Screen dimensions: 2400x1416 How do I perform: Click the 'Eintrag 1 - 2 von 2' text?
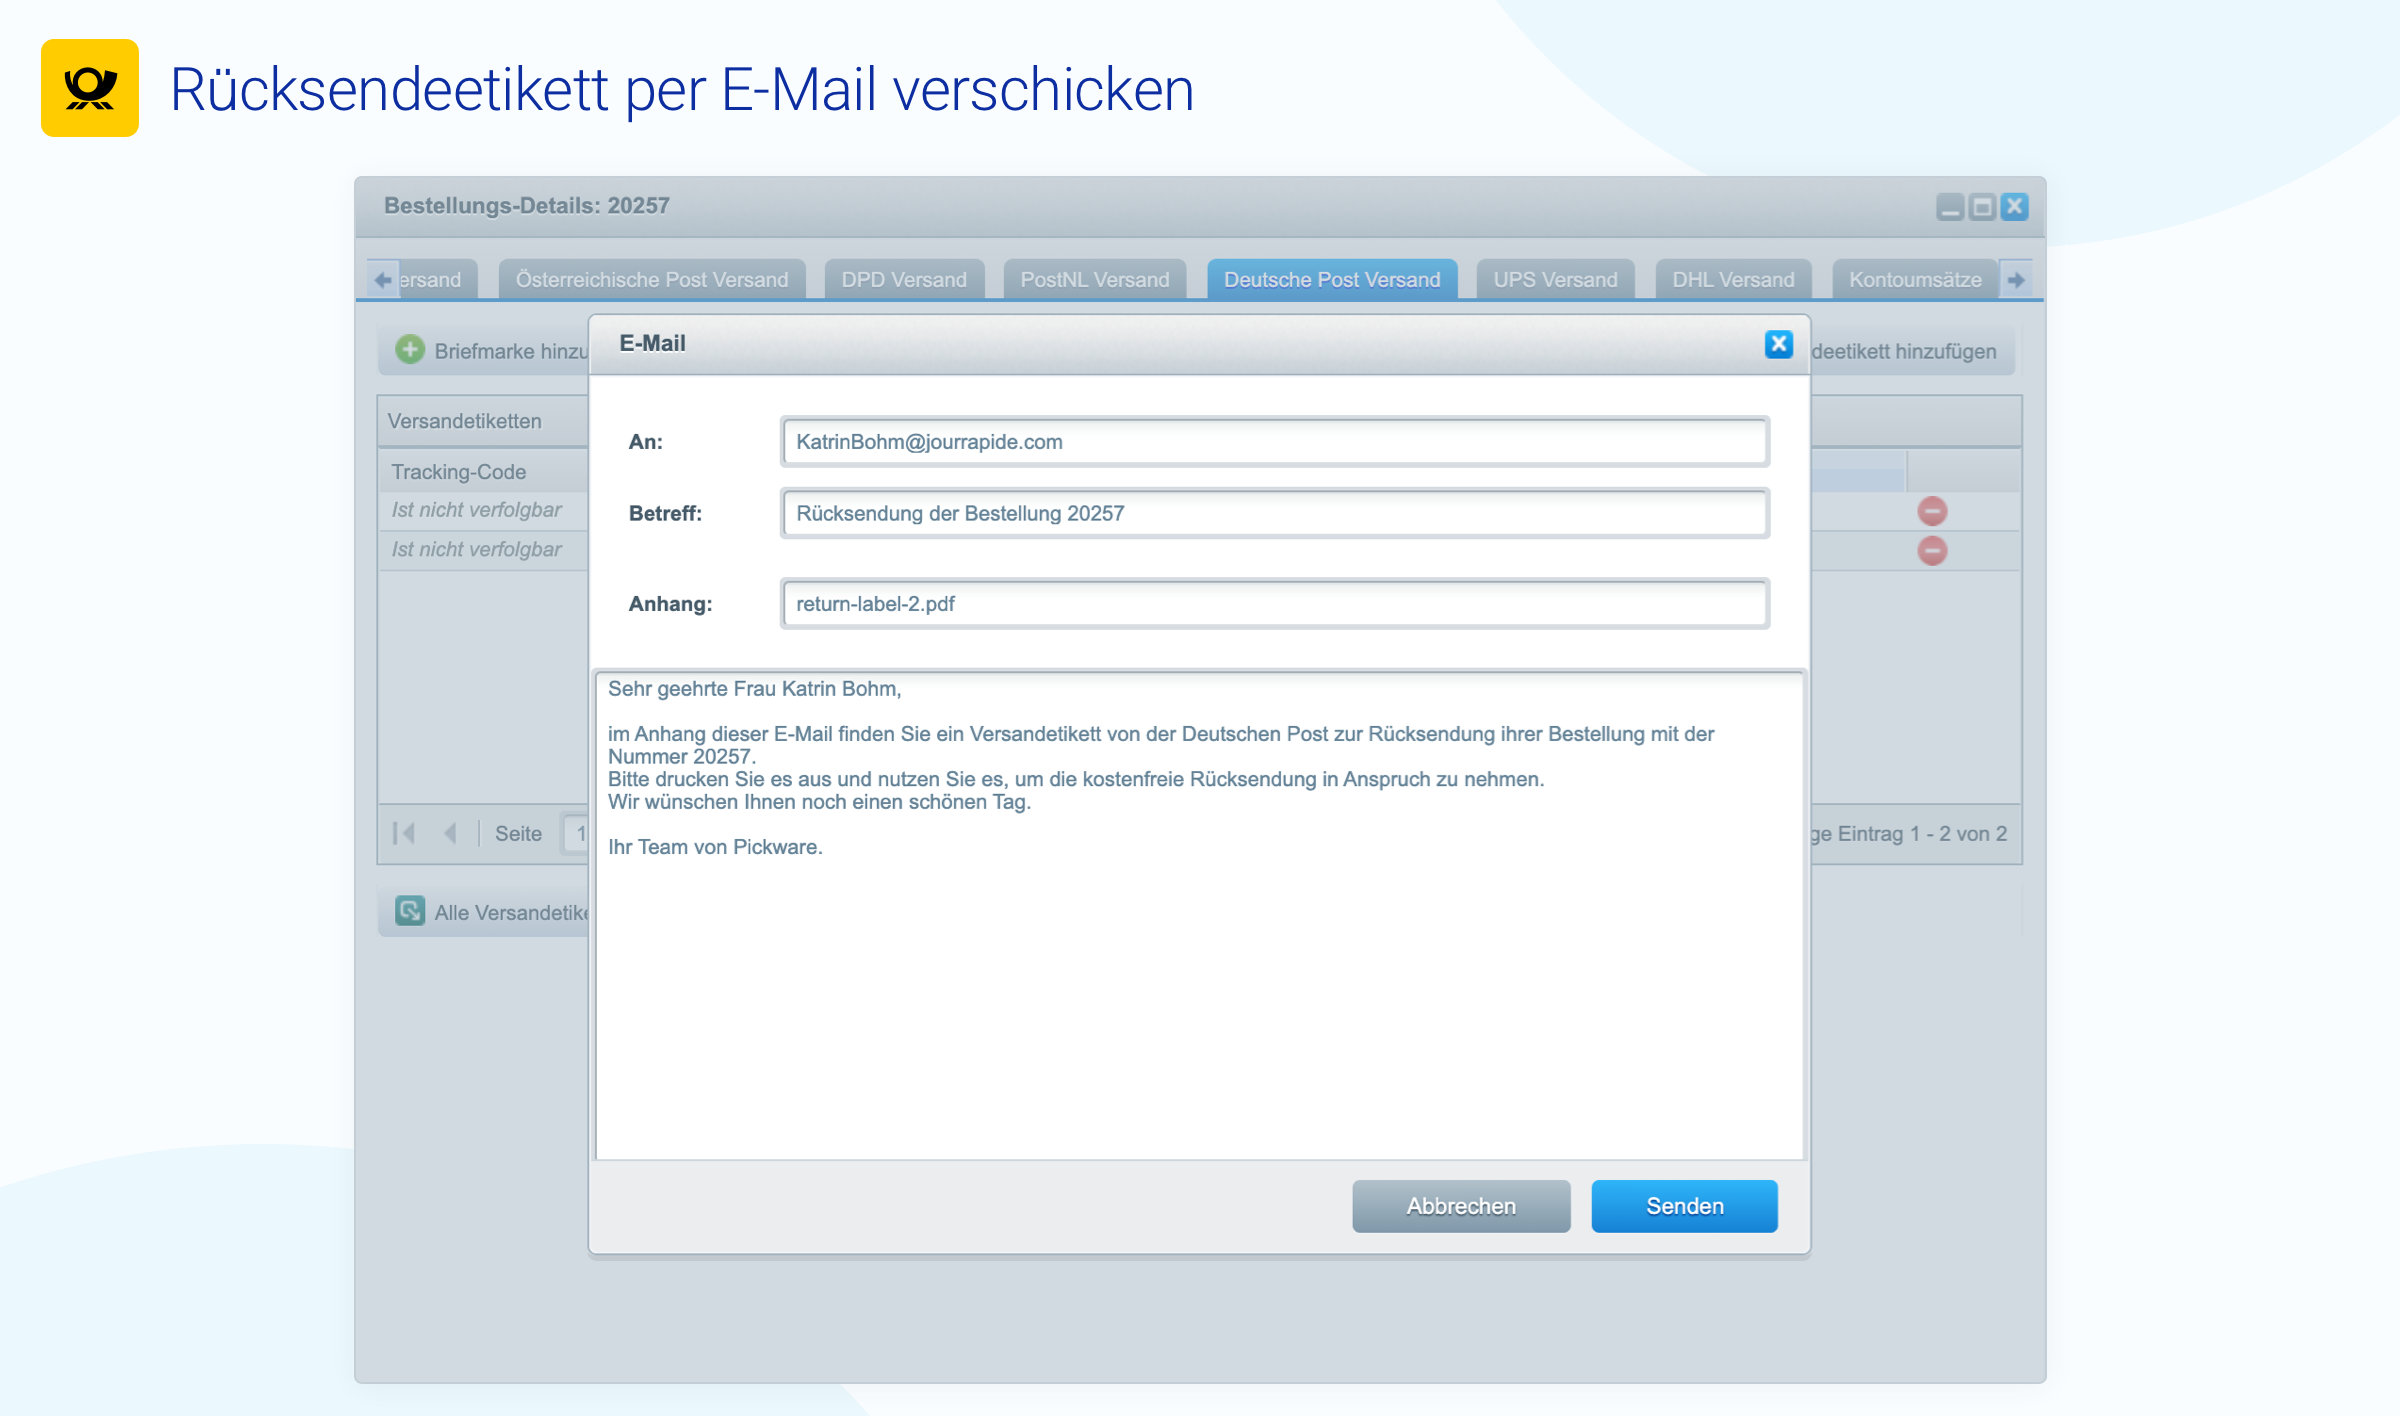pyautogui.click(x=1922, y=834)
